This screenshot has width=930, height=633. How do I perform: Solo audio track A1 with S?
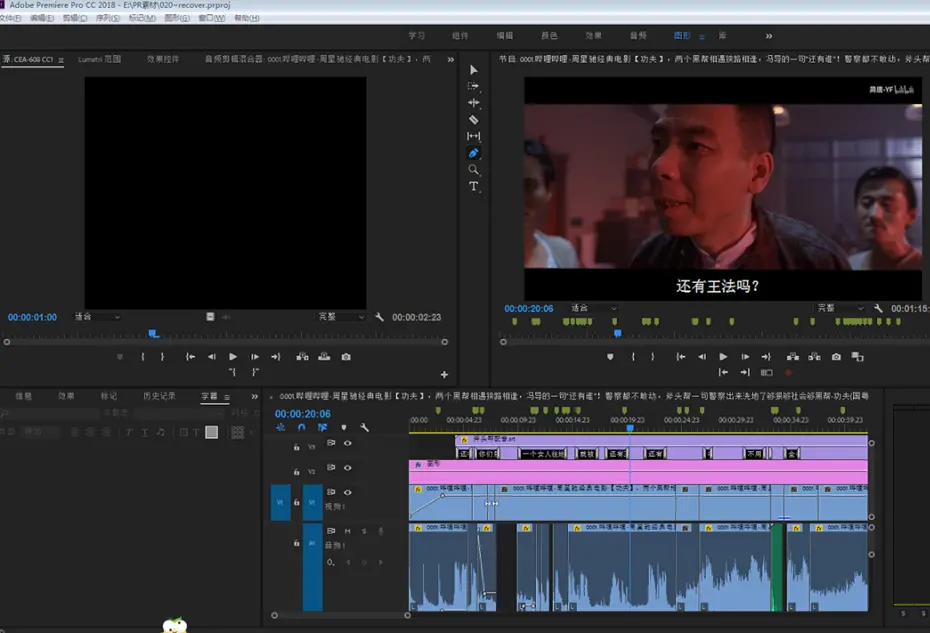tap(364, 531)
